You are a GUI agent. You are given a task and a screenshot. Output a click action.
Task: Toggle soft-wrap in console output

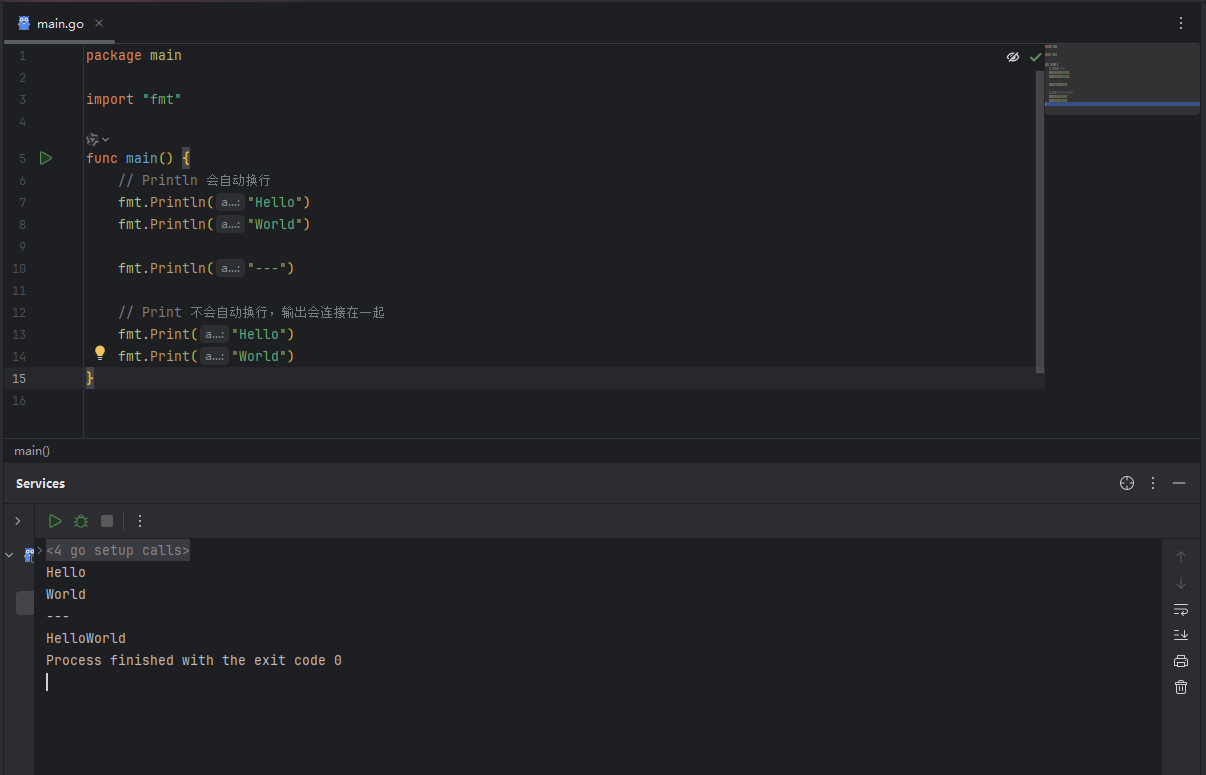click(1181, 609)
